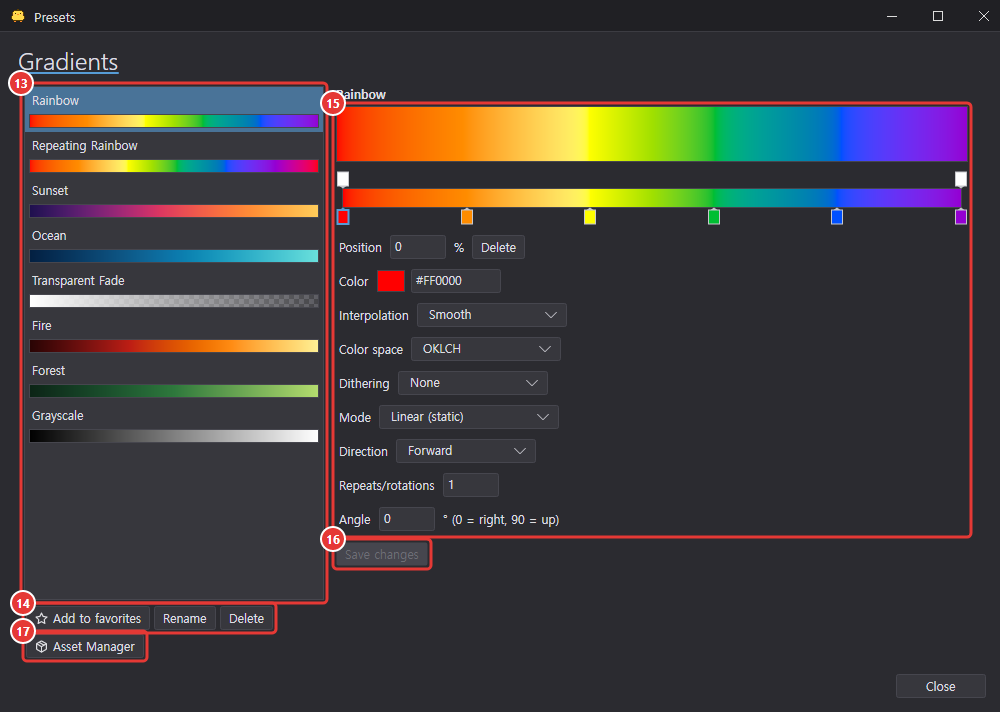Delete the selected color stop

pos(498,248)
